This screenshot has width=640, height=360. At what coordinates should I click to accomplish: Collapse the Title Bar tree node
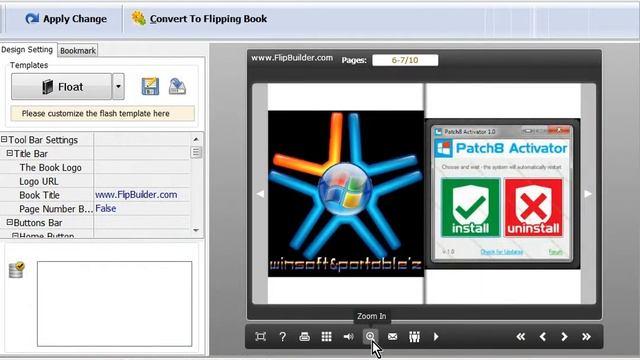coord(9,153)
